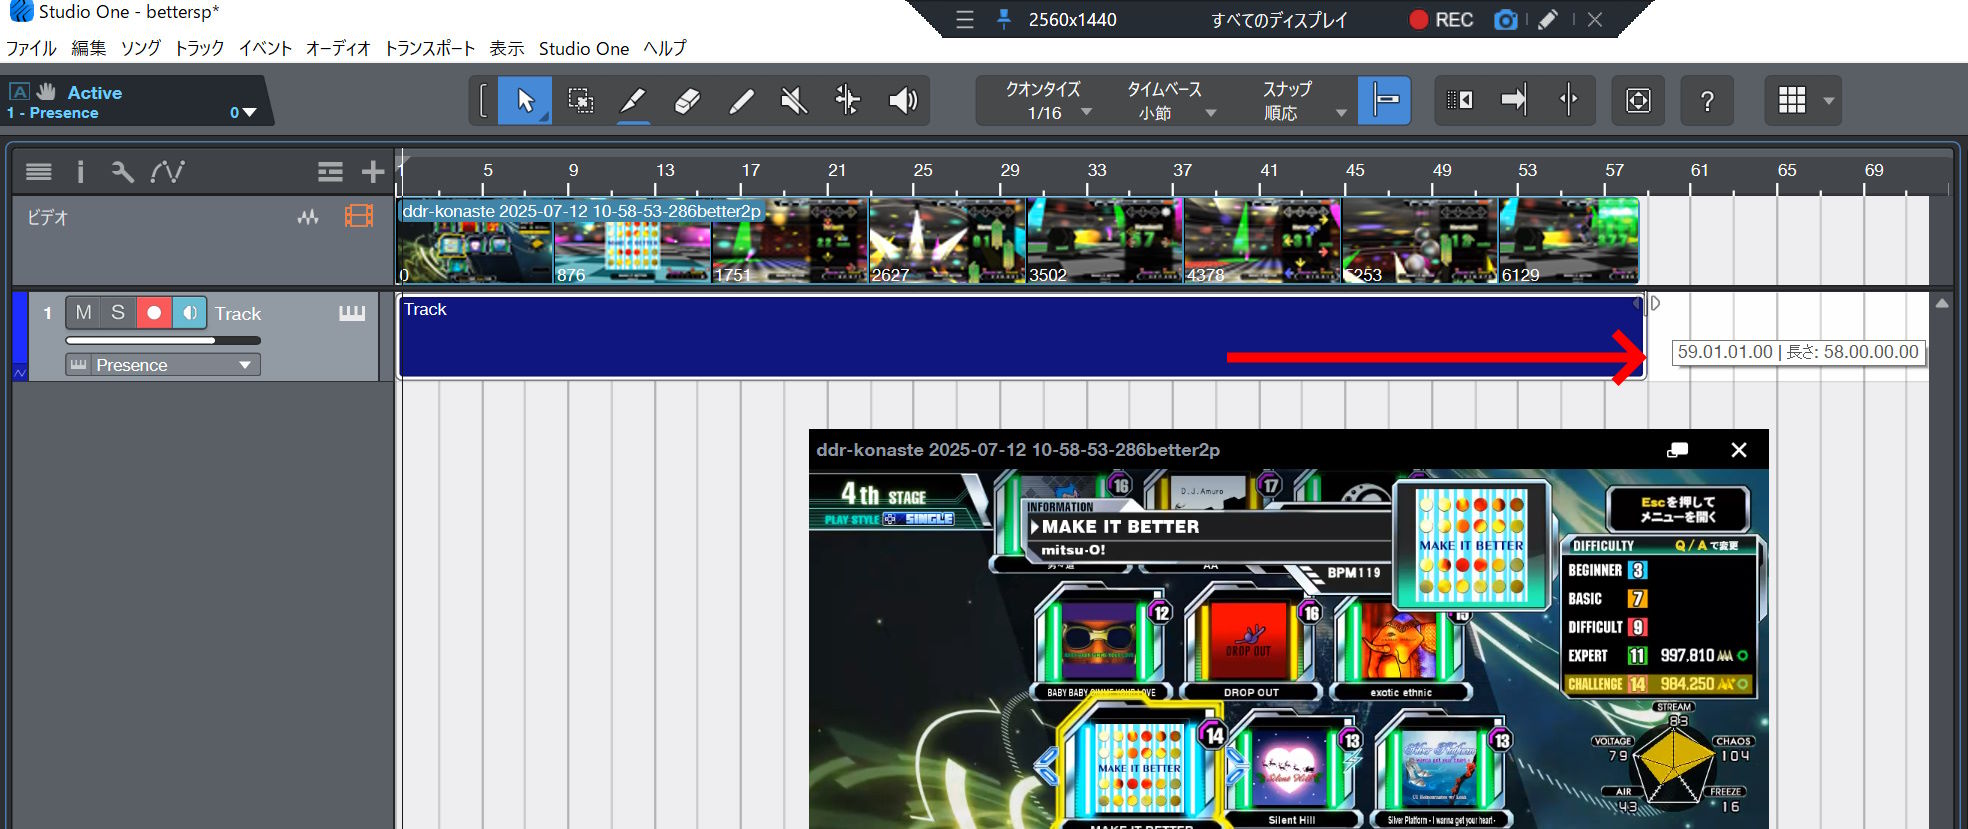Select the Mute tool

[794, 100]
